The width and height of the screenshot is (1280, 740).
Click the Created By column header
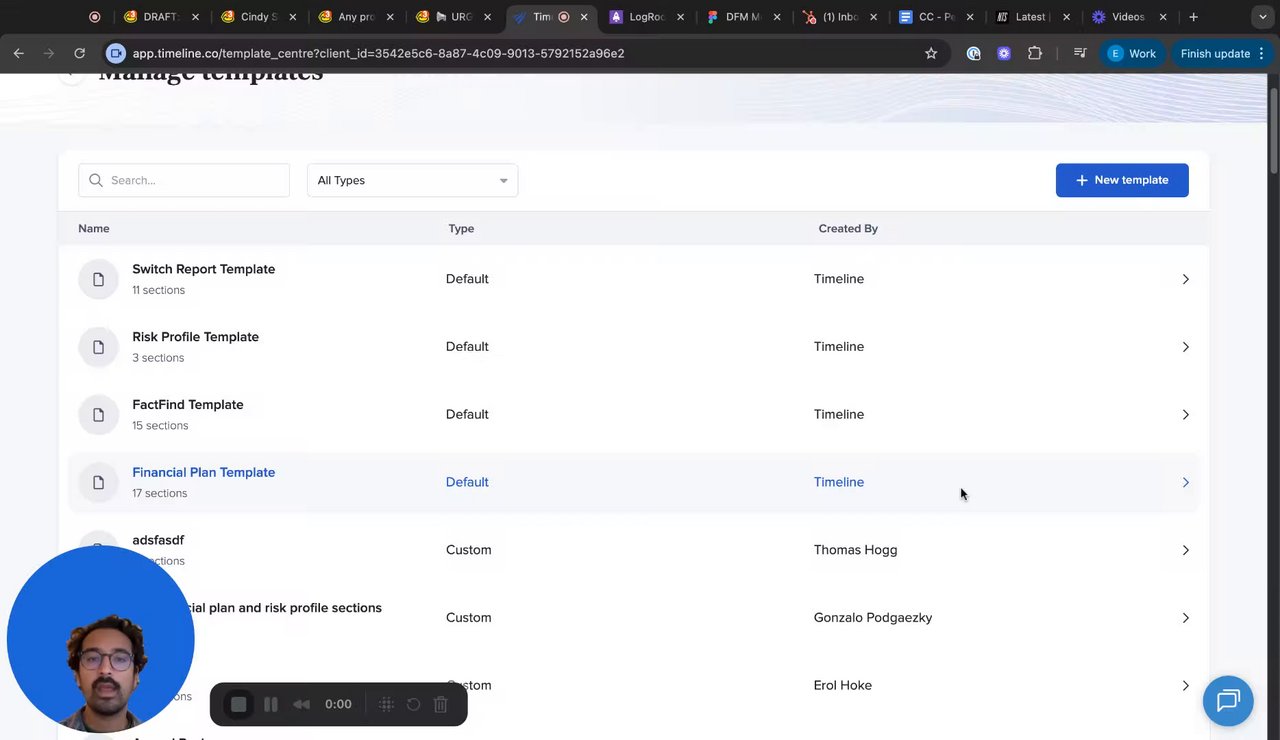coord(848,229)
